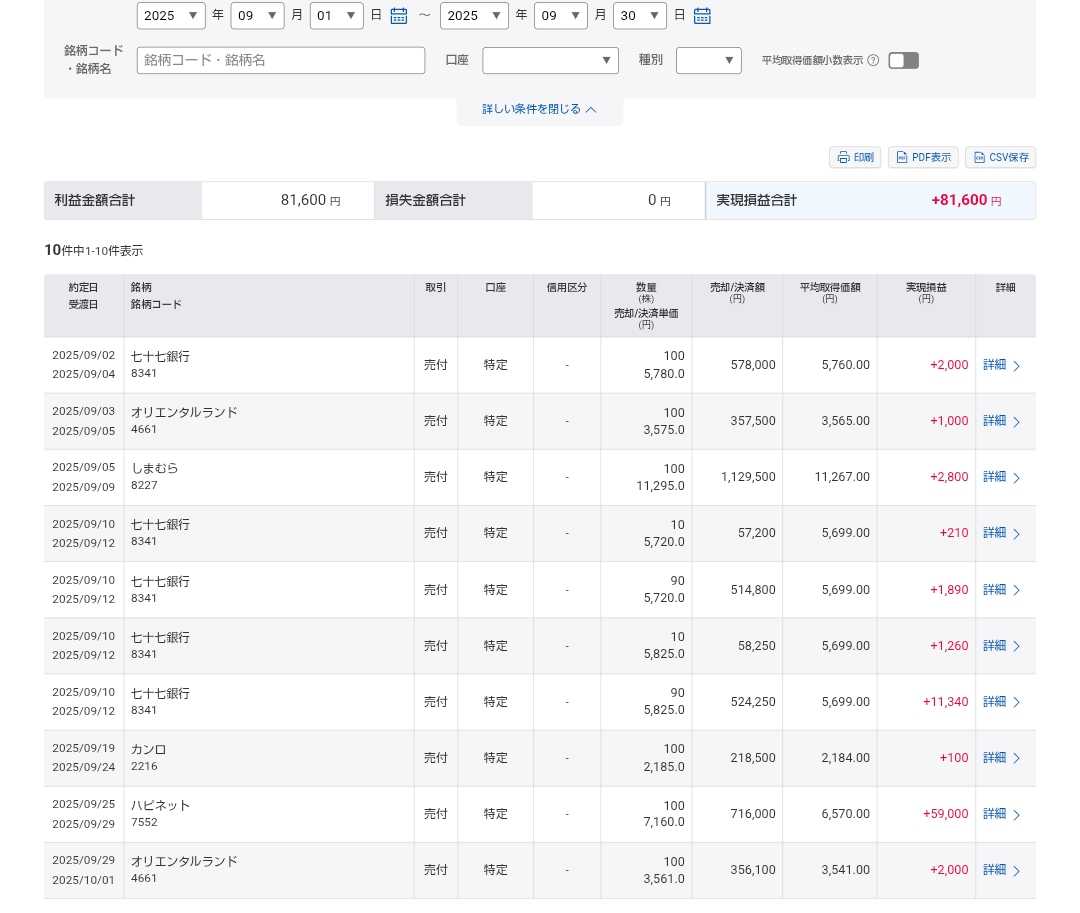This screenshot has height=913, width=1080.
Task: Click the 銘柄コード・銘柄名 input field
Action: click(281, 61)
